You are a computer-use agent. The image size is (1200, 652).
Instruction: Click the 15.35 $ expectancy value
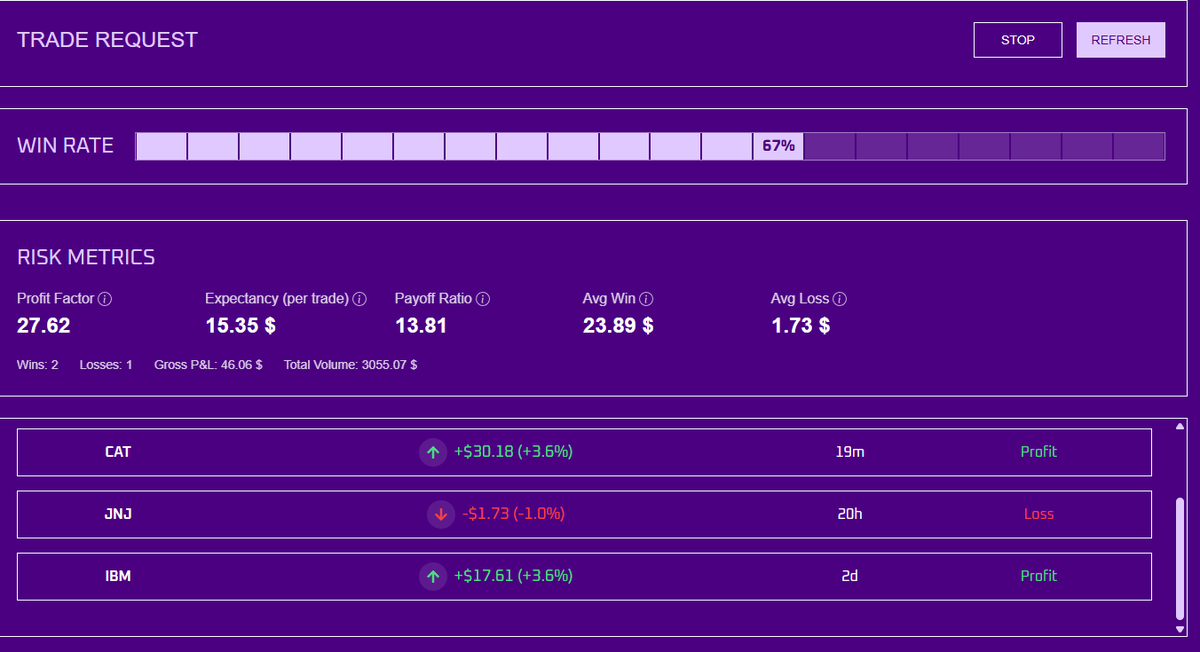click(240, 326)
